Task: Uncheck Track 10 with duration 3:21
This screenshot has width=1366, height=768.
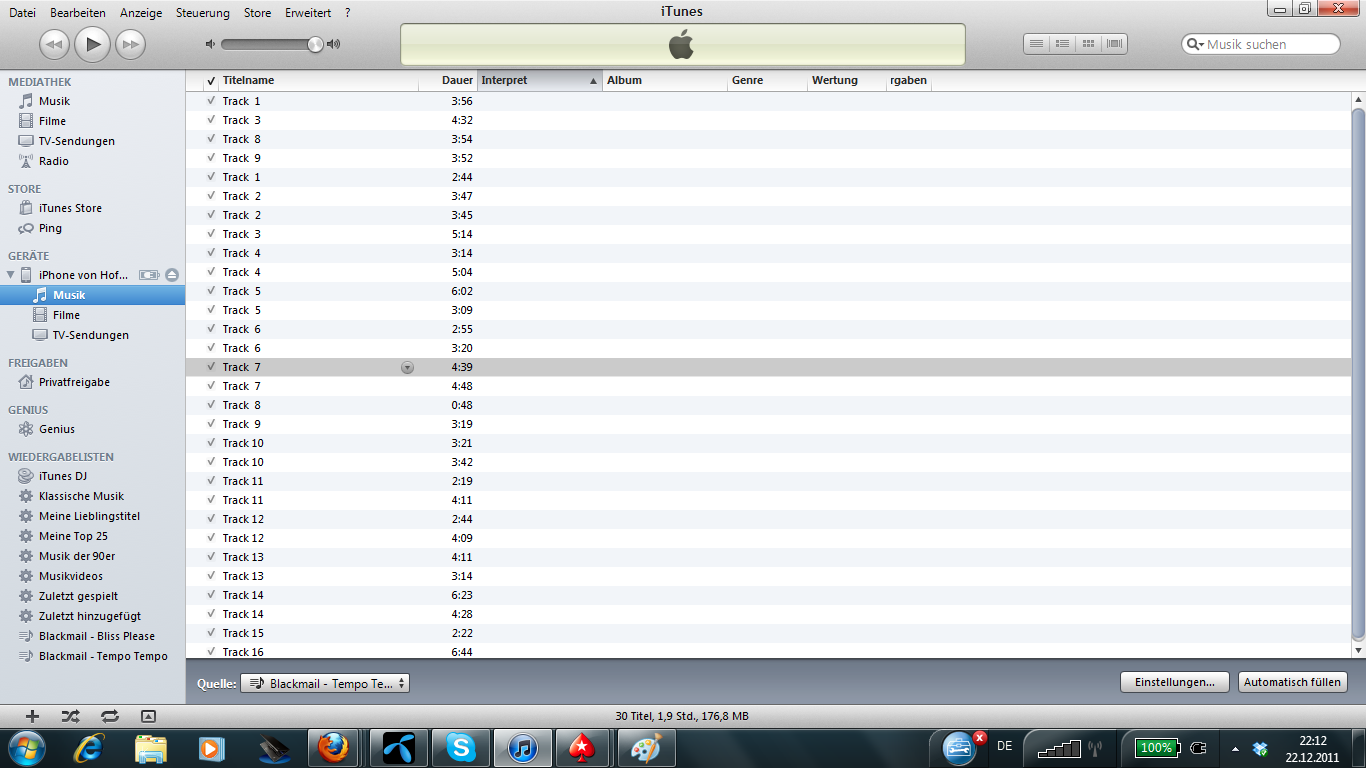Action: [211, 443]
